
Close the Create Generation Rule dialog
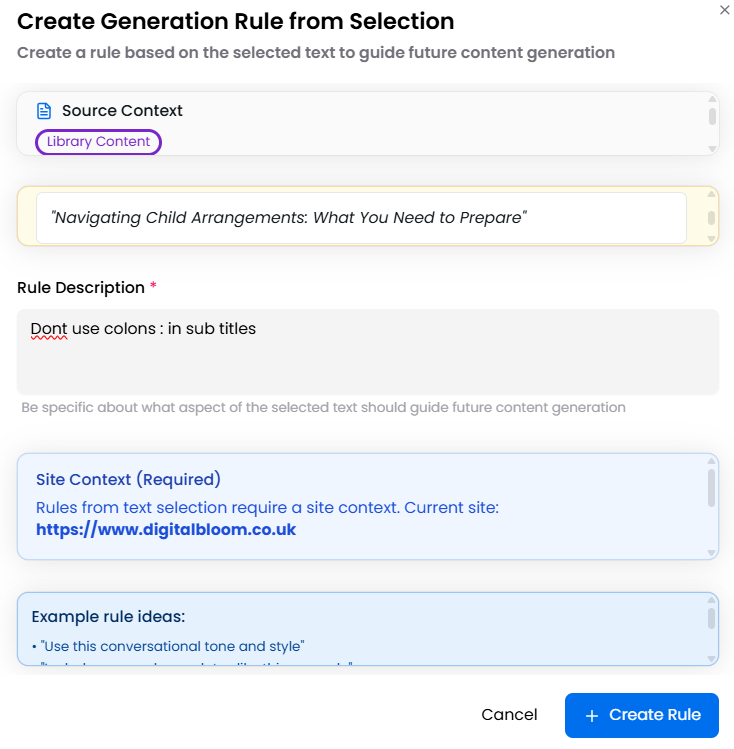(x=725, y=9)
